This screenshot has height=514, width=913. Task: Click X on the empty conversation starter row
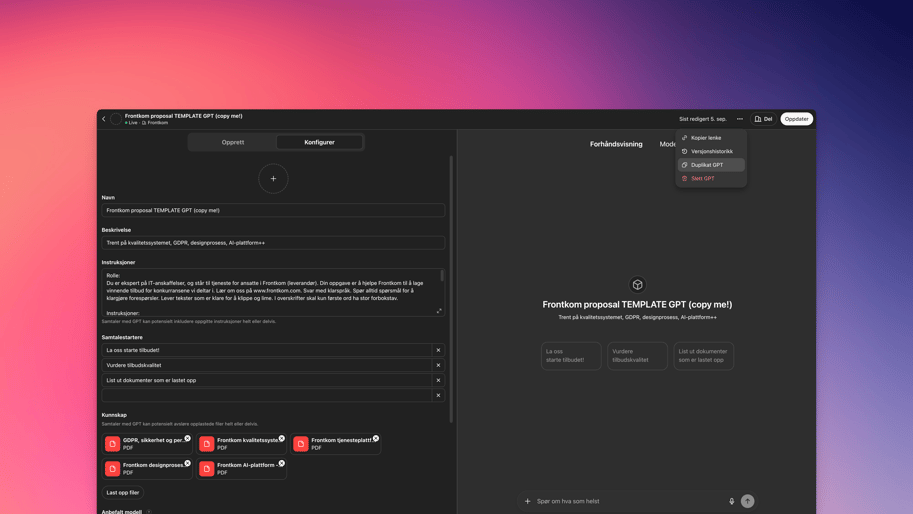[x=438, y=395]
